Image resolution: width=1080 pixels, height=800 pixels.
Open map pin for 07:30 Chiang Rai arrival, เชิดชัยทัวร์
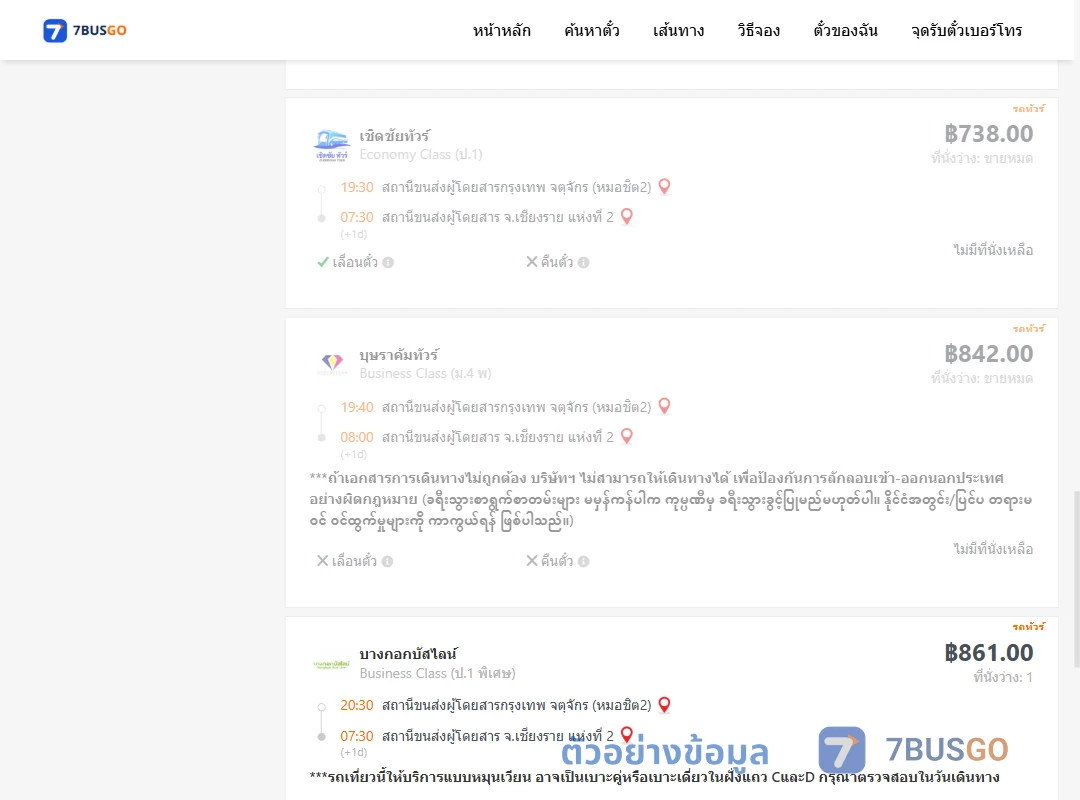(x=627, y=216)
